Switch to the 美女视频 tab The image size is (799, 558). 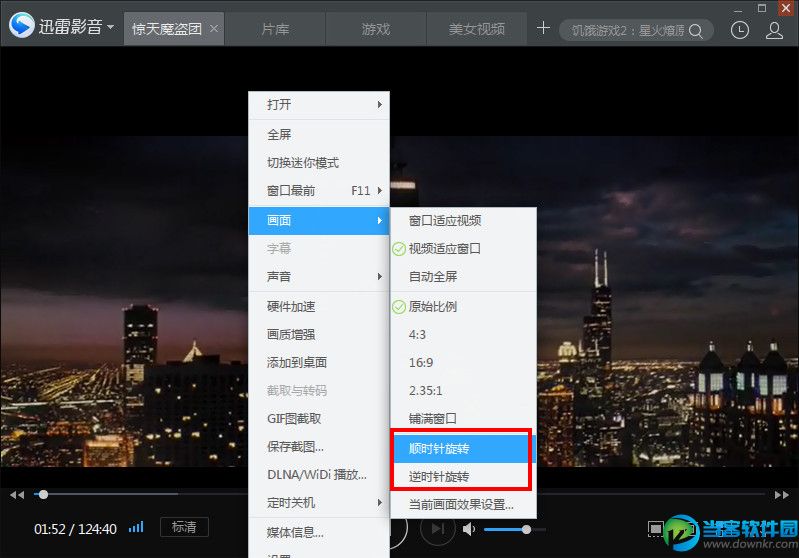[x=476, y=29]
